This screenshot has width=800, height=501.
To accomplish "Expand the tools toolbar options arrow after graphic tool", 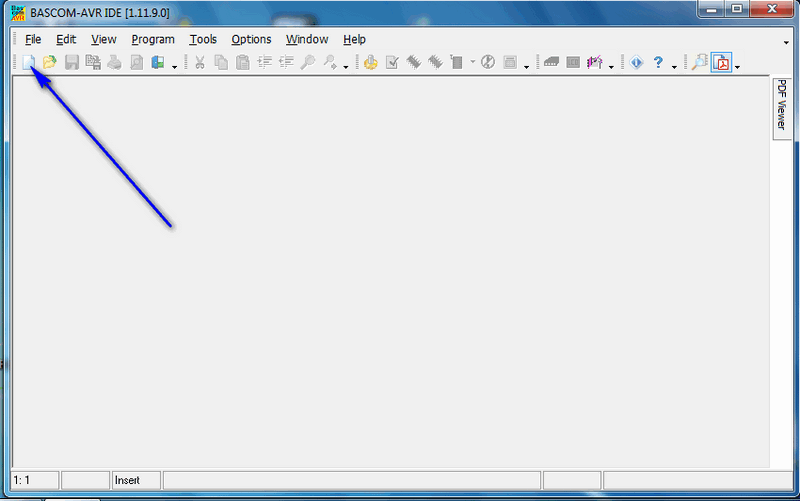I will pos(611,67).
